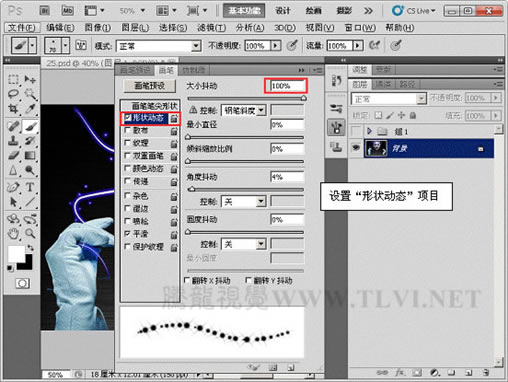This screenshot has width=508, height=382.
Task: Hide the 背景 layer with eye icon
Action: (x=356, y=147)
